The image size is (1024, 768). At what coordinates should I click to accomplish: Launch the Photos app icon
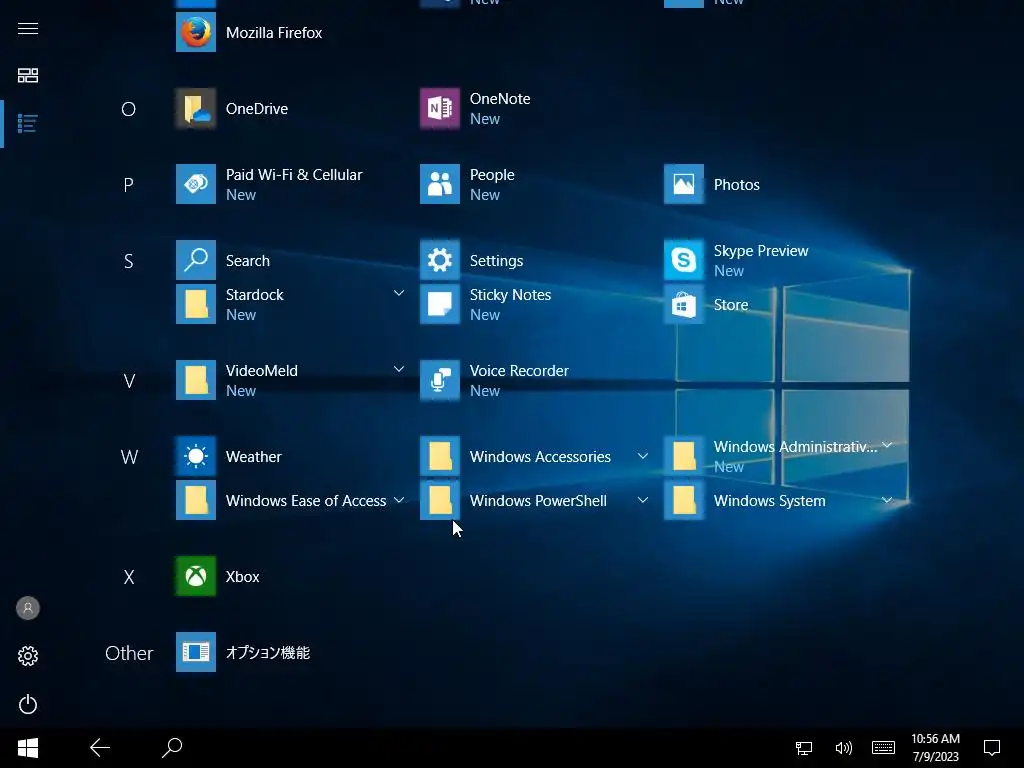(x=684, y=184)
